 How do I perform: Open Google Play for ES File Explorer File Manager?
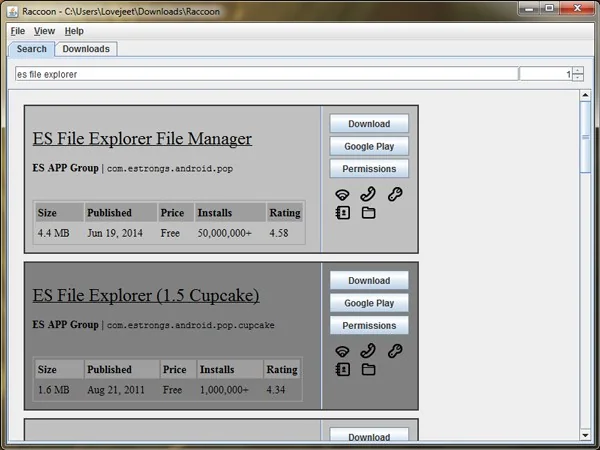tap(369, 146)
